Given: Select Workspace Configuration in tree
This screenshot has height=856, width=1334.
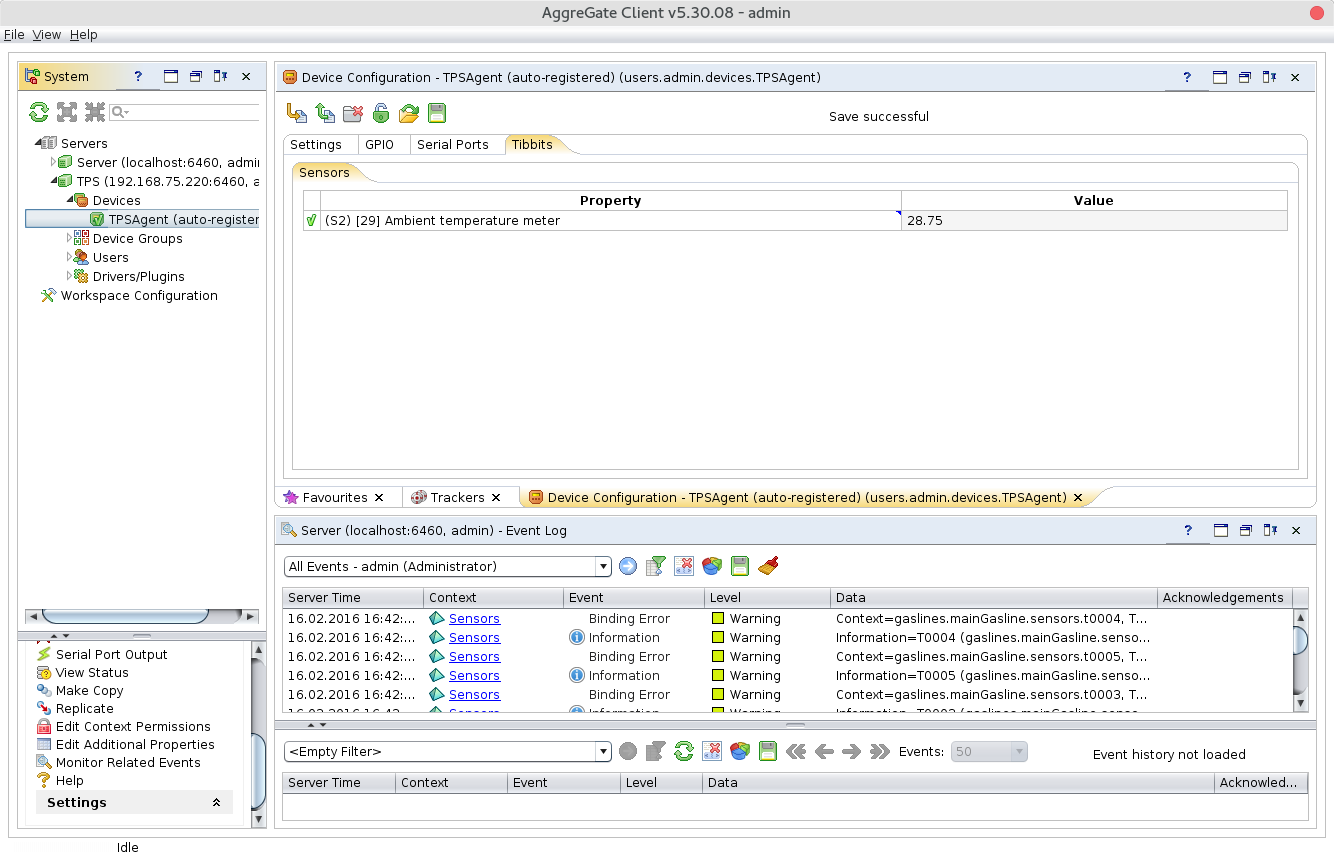Looking at the screenshot, I should point(139,295).
